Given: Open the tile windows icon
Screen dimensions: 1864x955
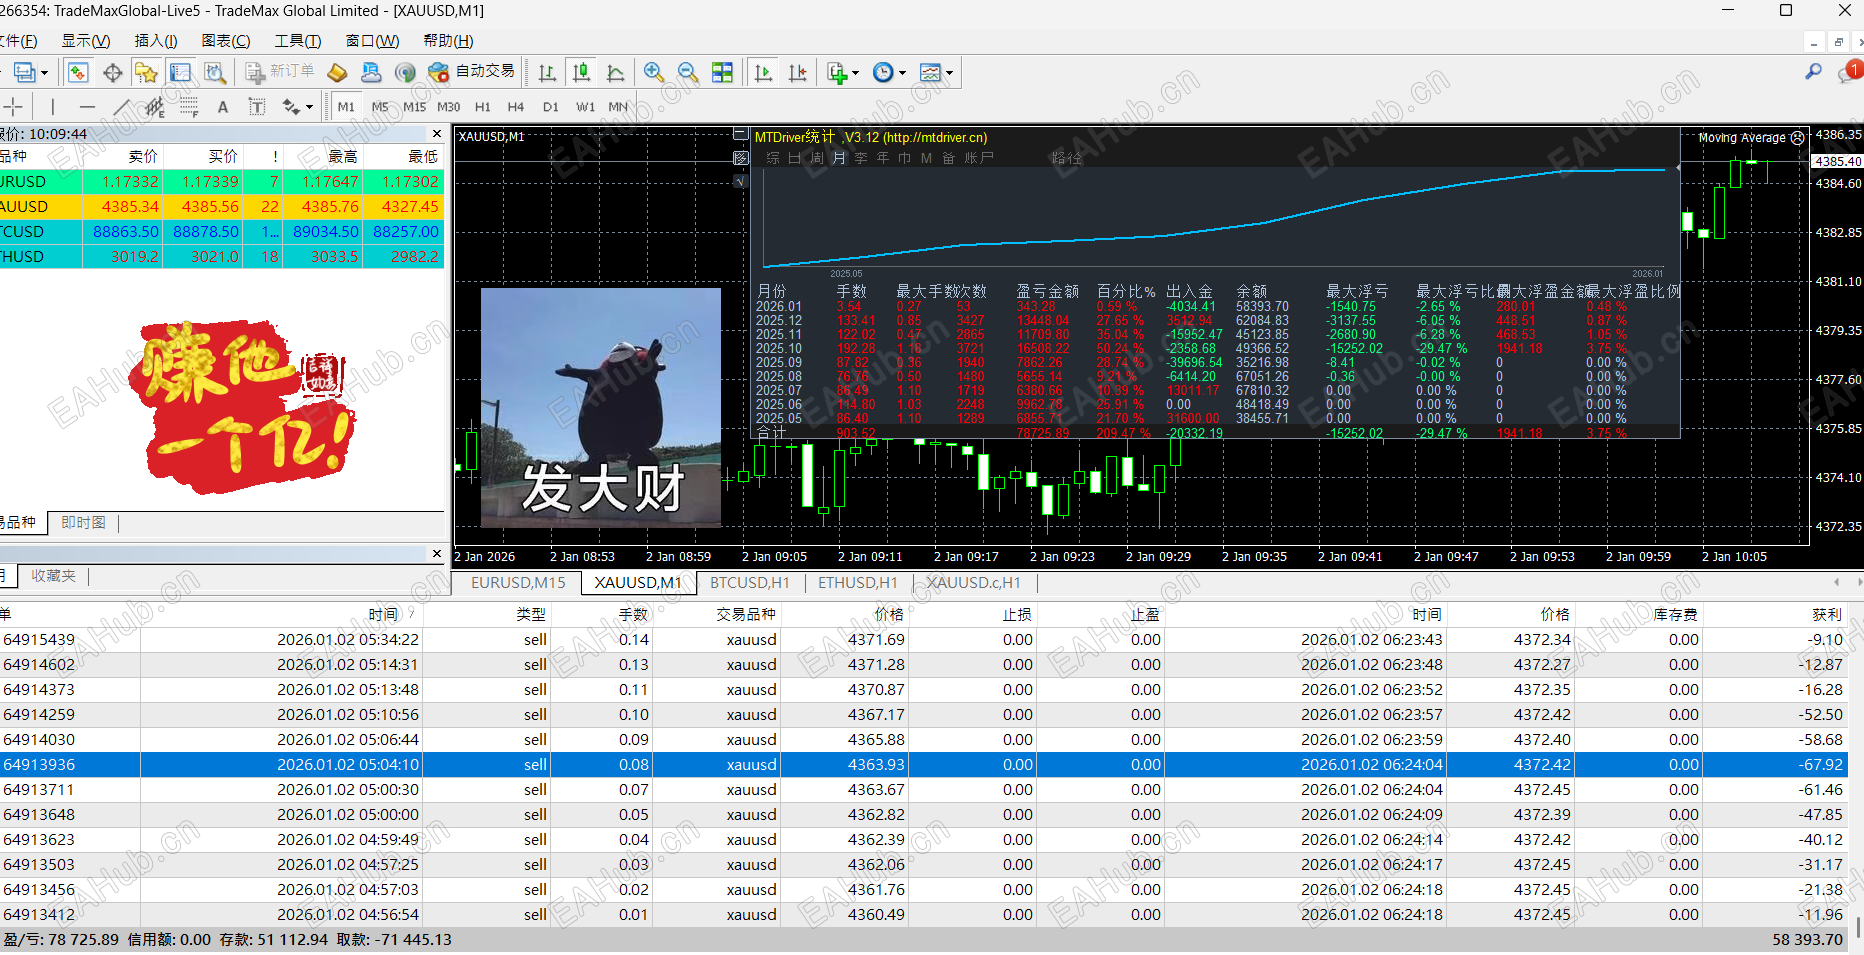Looking at the screenshot, I should [723, 71].
